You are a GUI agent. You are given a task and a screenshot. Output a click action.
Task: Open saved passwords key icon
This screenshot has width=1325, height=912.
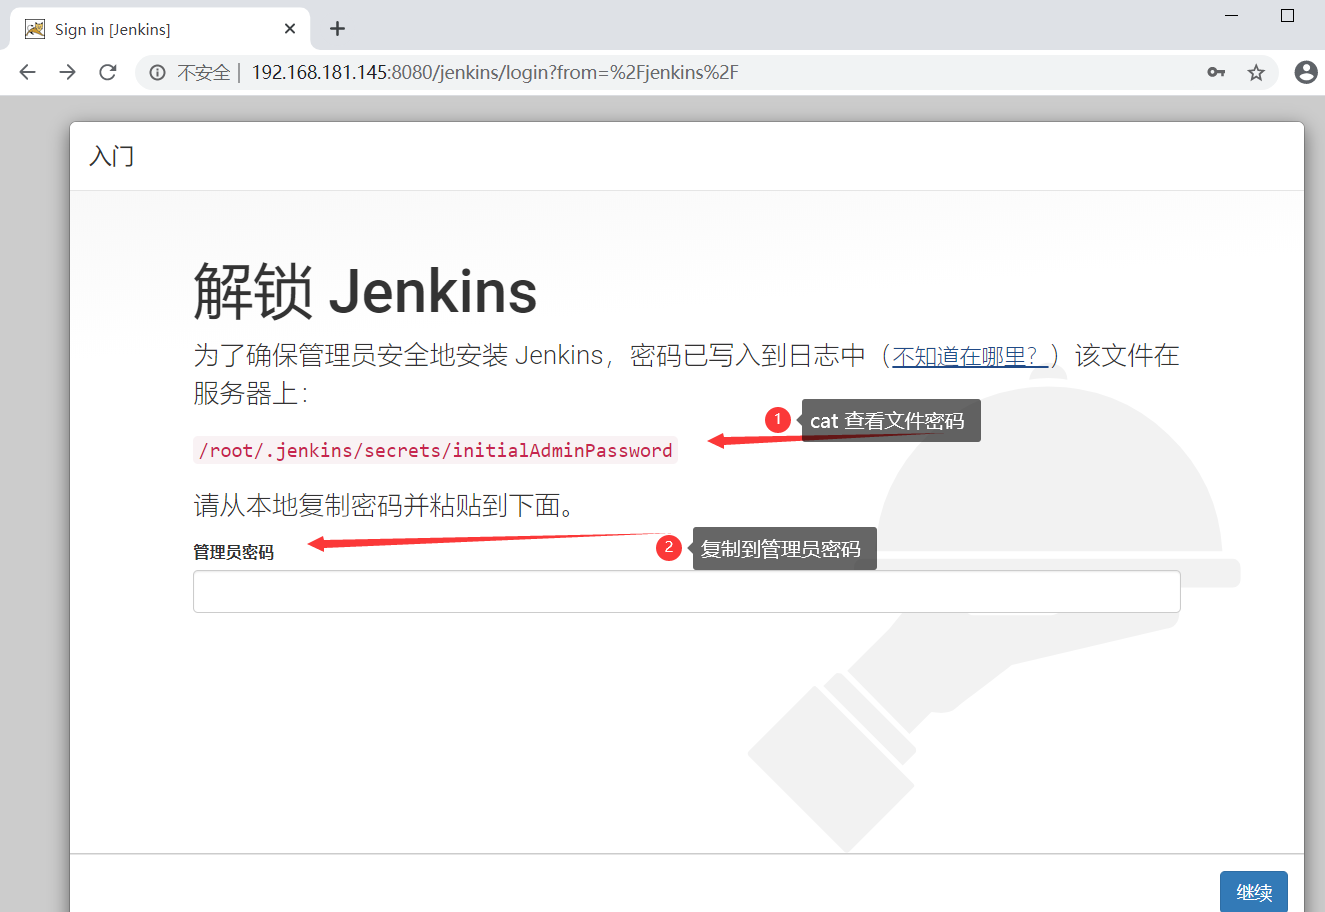tap(1216, 72)
